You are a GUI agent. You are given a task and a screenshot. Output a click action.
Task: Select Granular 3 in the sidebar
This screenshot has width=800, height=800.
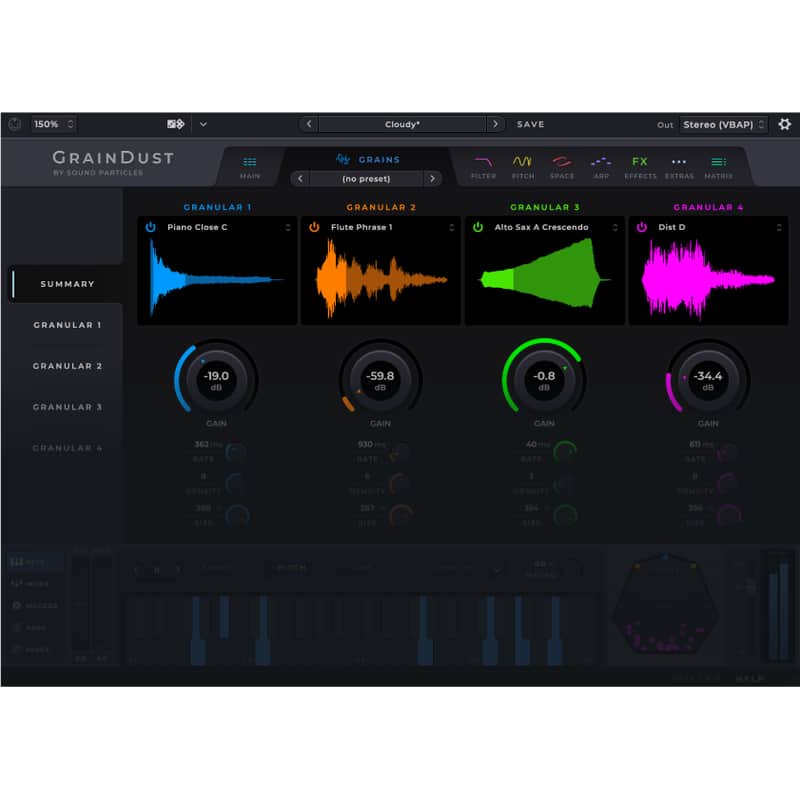[x=67, y=407]
